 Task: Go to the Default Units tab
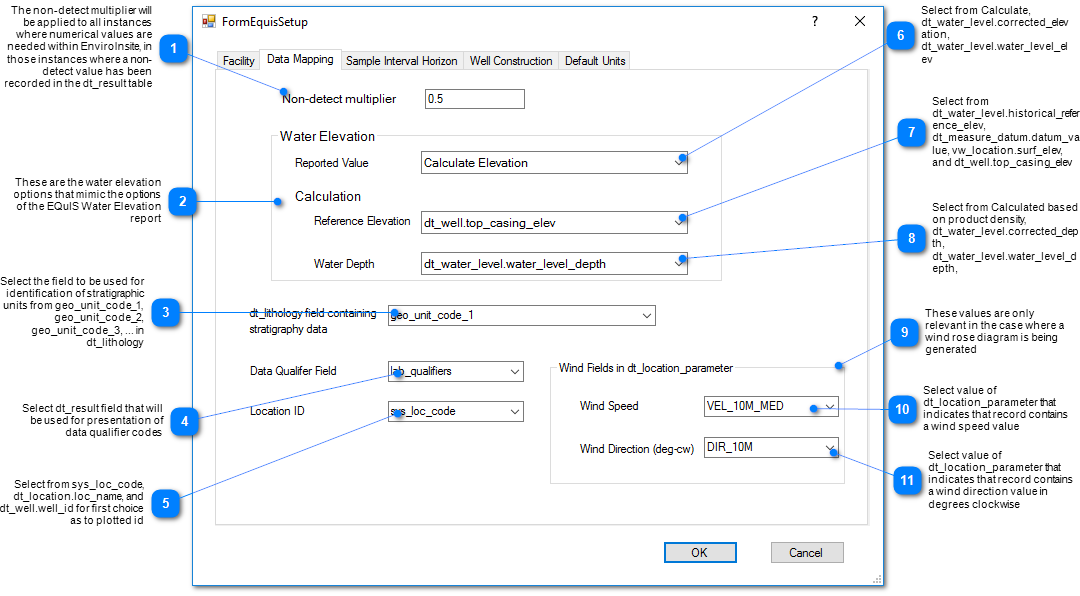point(595,61)
